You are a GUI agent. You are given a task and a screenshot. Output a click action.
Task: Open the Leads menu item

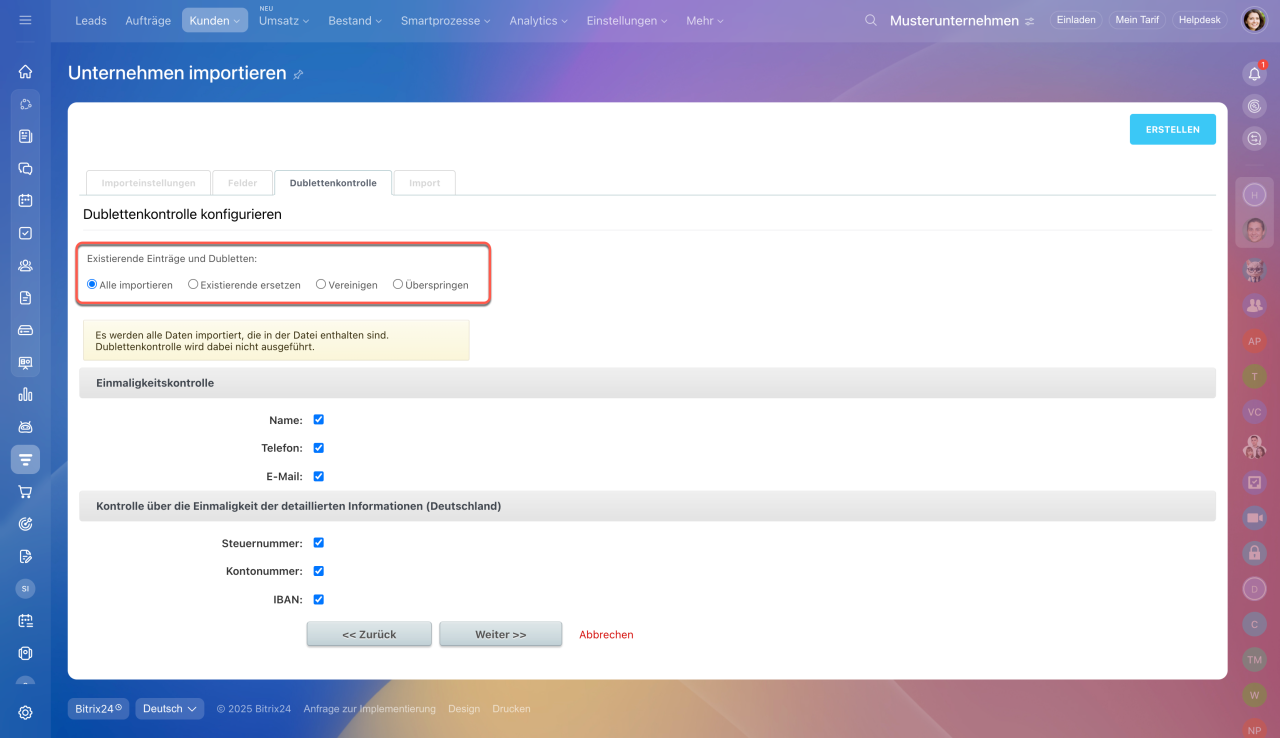click(91, 20)
